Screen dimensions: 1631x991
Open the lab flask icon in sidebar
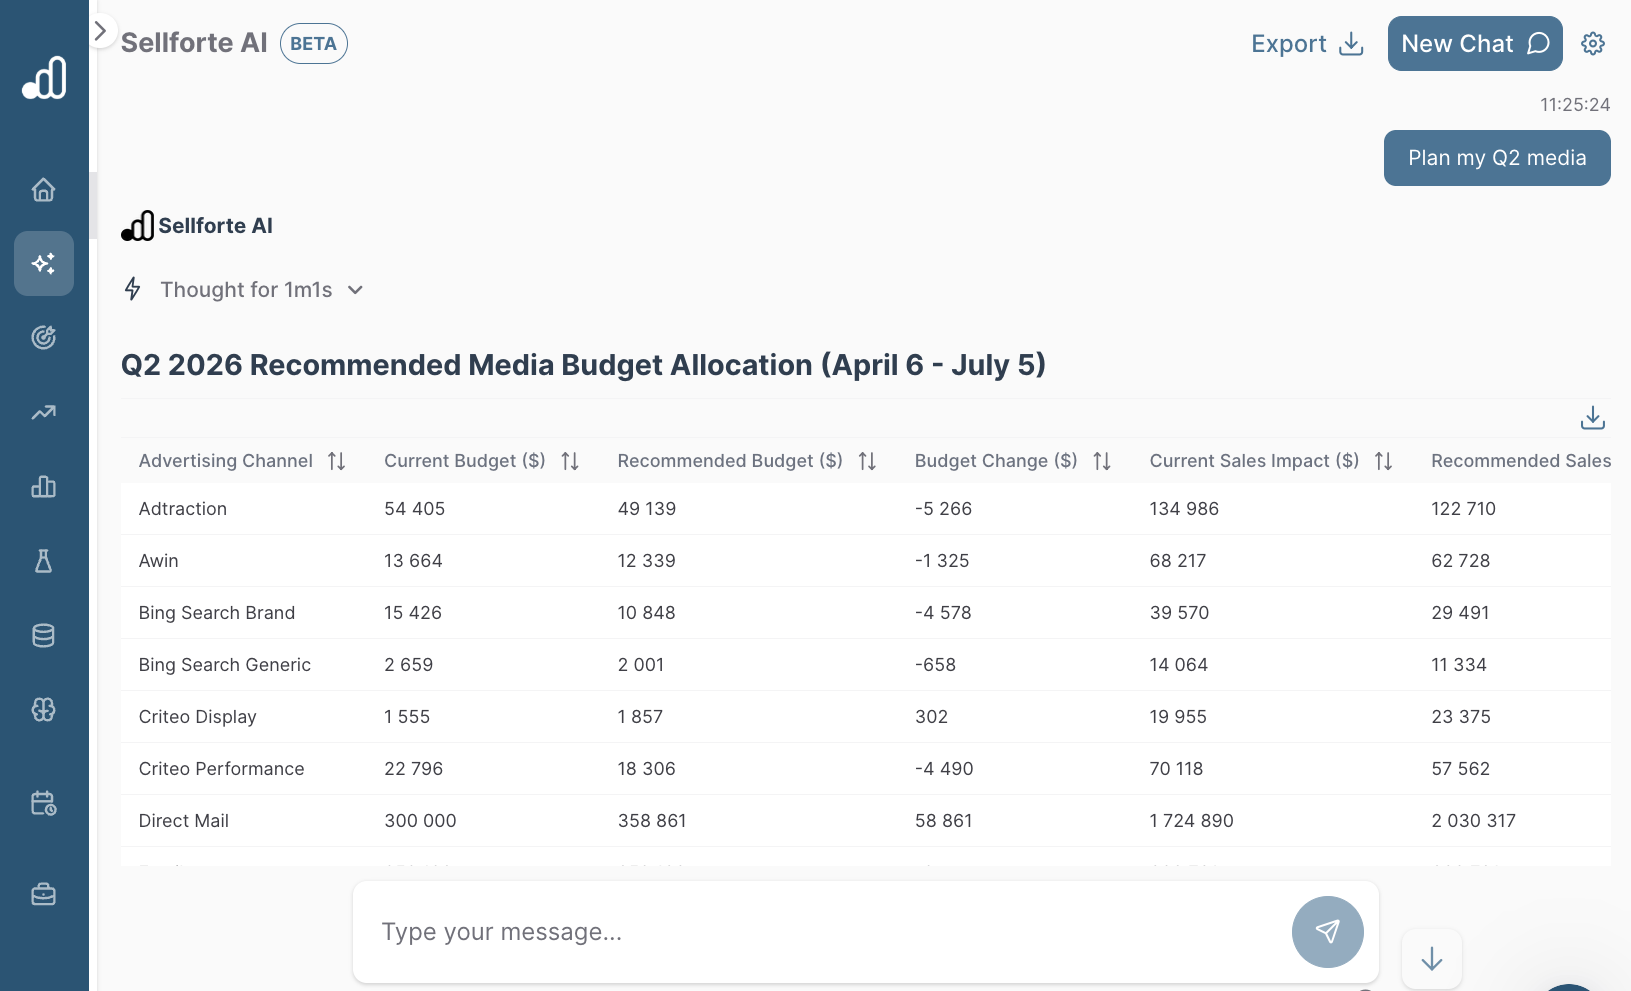[43, 561]
